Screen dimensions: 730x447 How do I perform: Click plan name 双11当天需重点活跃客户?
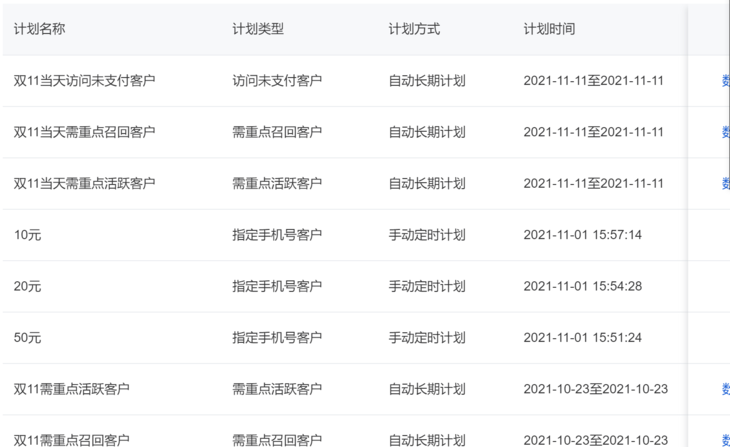[84, 183]
